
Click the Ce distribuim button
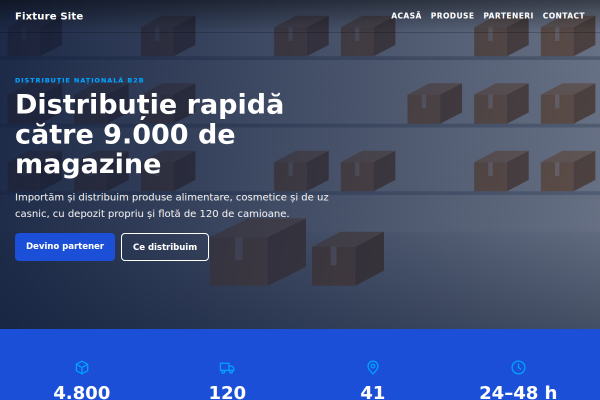[x=165, y=247]
